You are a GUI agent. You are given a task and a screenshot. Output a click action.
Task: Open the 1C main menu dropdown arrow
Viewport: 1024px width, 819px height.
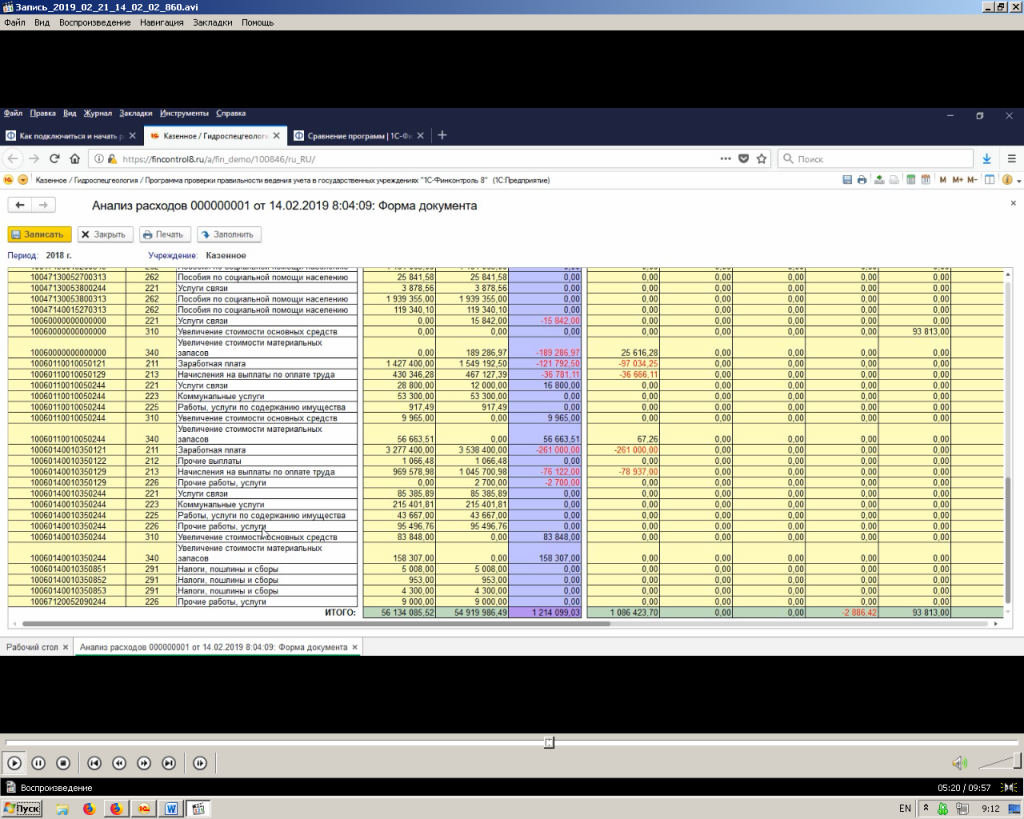[23, 180]
